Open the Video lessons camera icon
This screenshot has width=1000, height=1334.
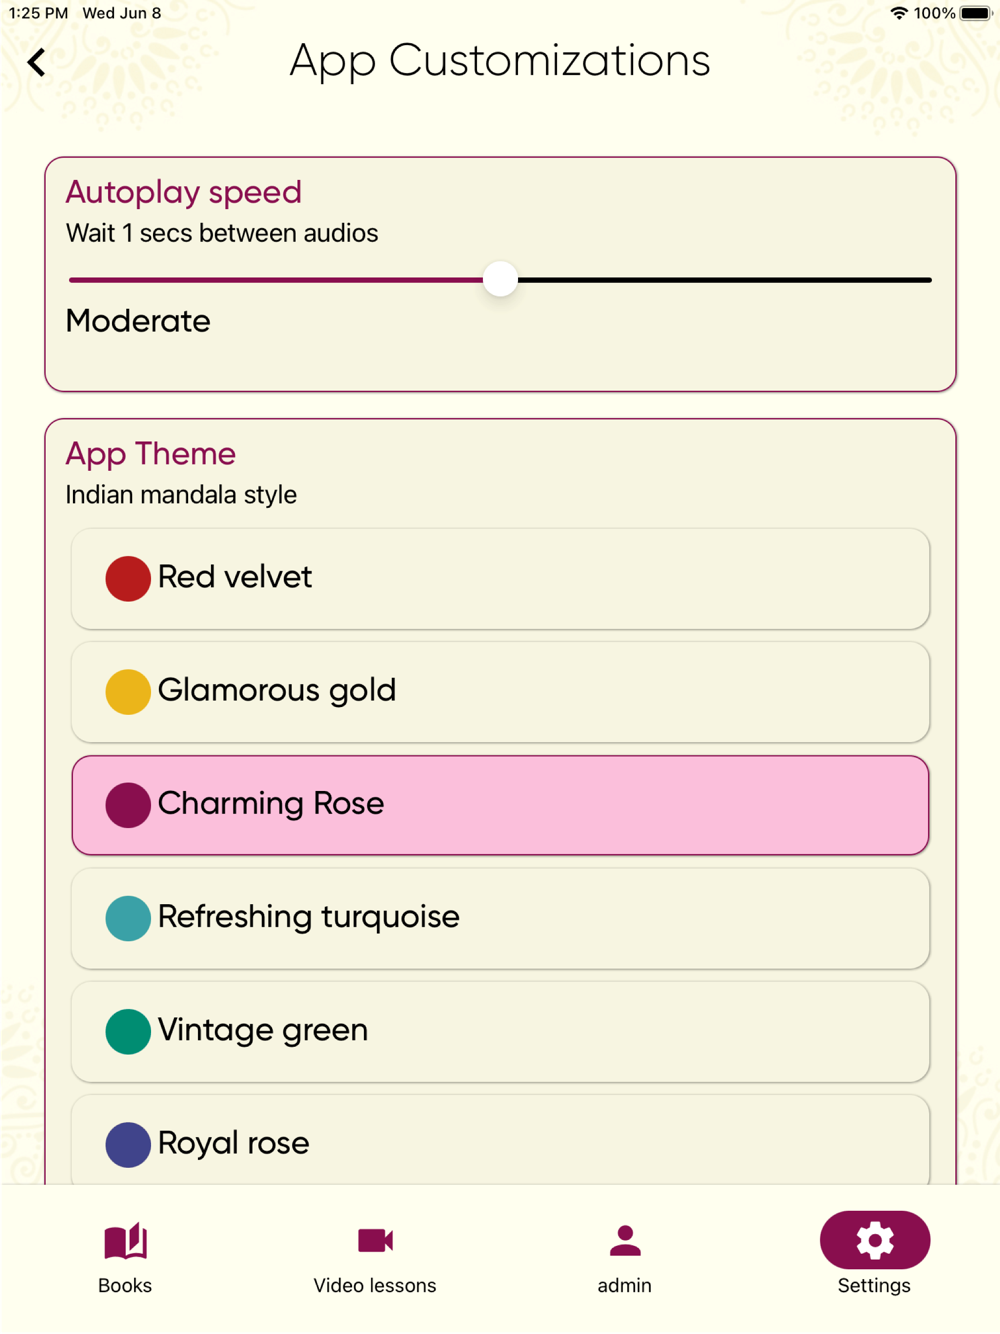[x=375, y=1241]
